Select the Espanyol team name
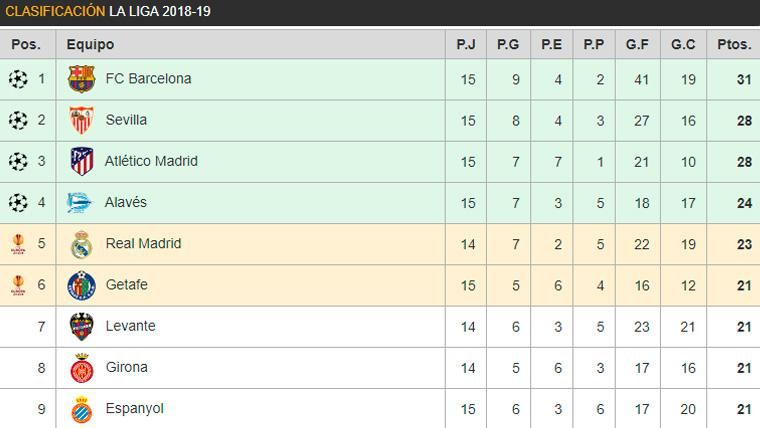 [x=134, y=408]
